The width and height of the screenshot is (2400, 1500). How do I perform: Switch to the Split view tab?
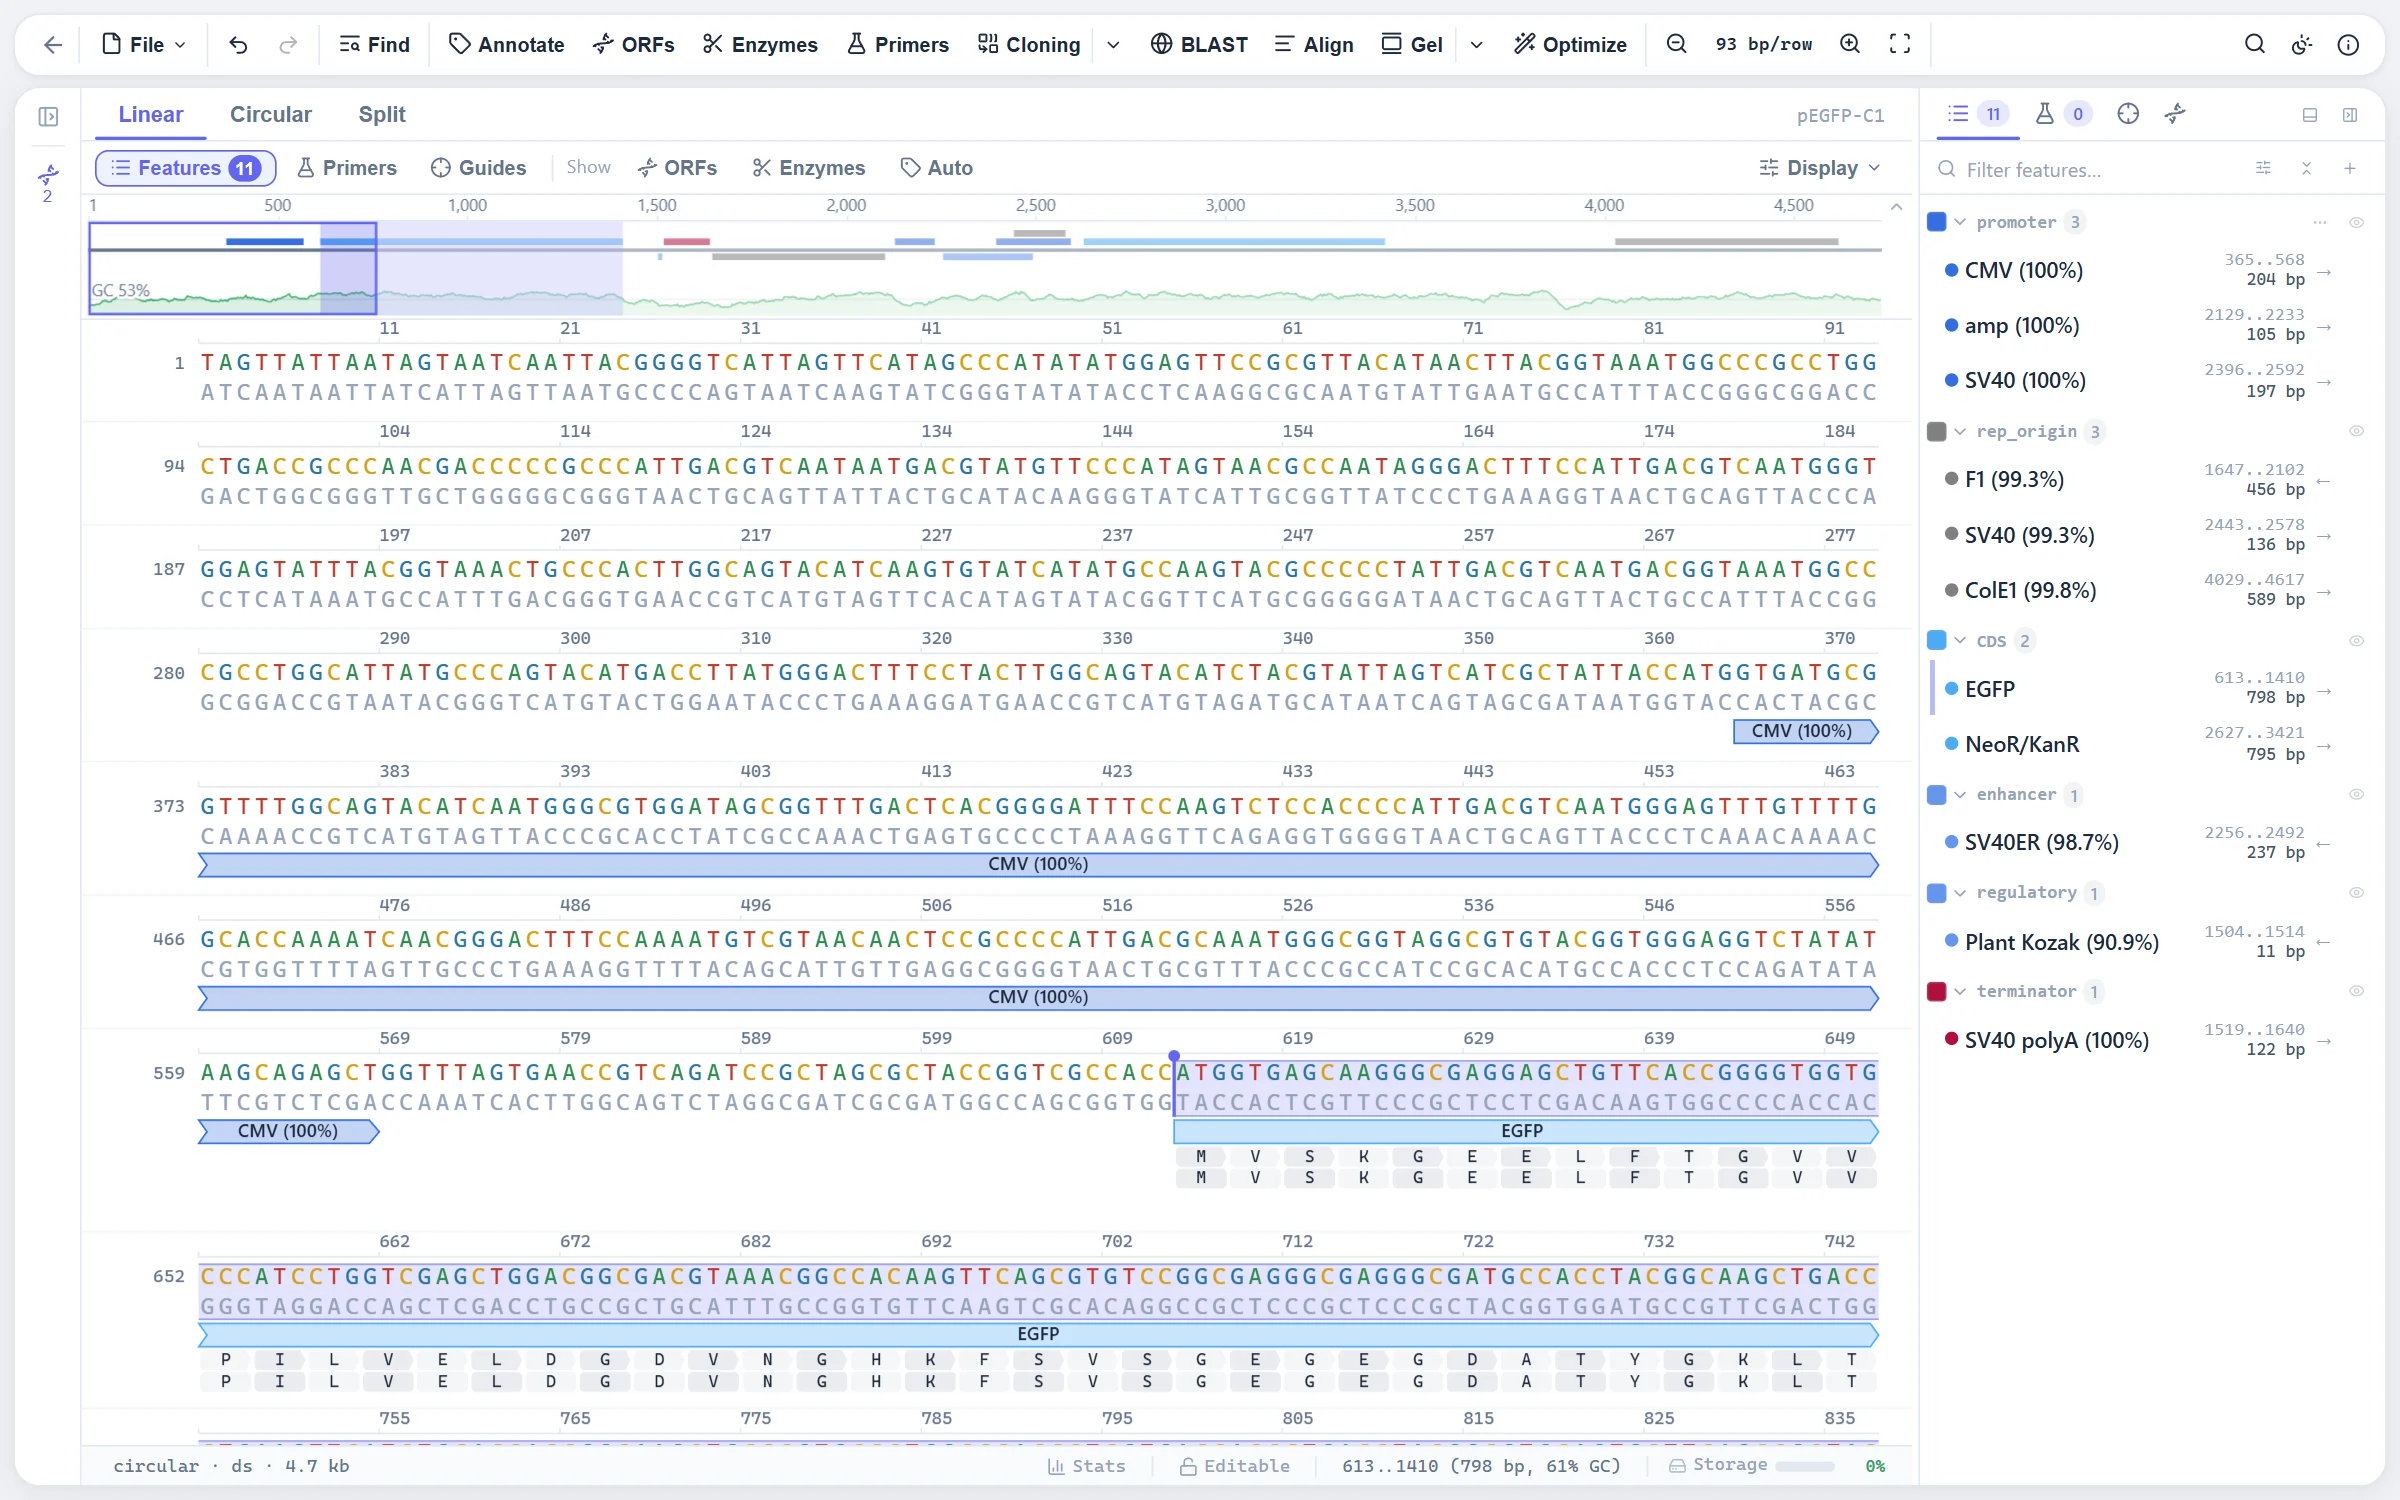click(382, 114)
